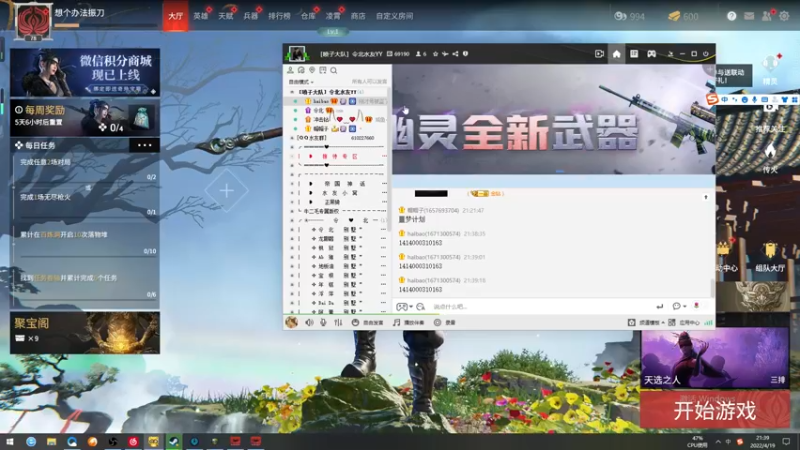Viewport: 800px width, 450px height.
Task: Open the 天赋 talents tab
Action: coord(226,16)
